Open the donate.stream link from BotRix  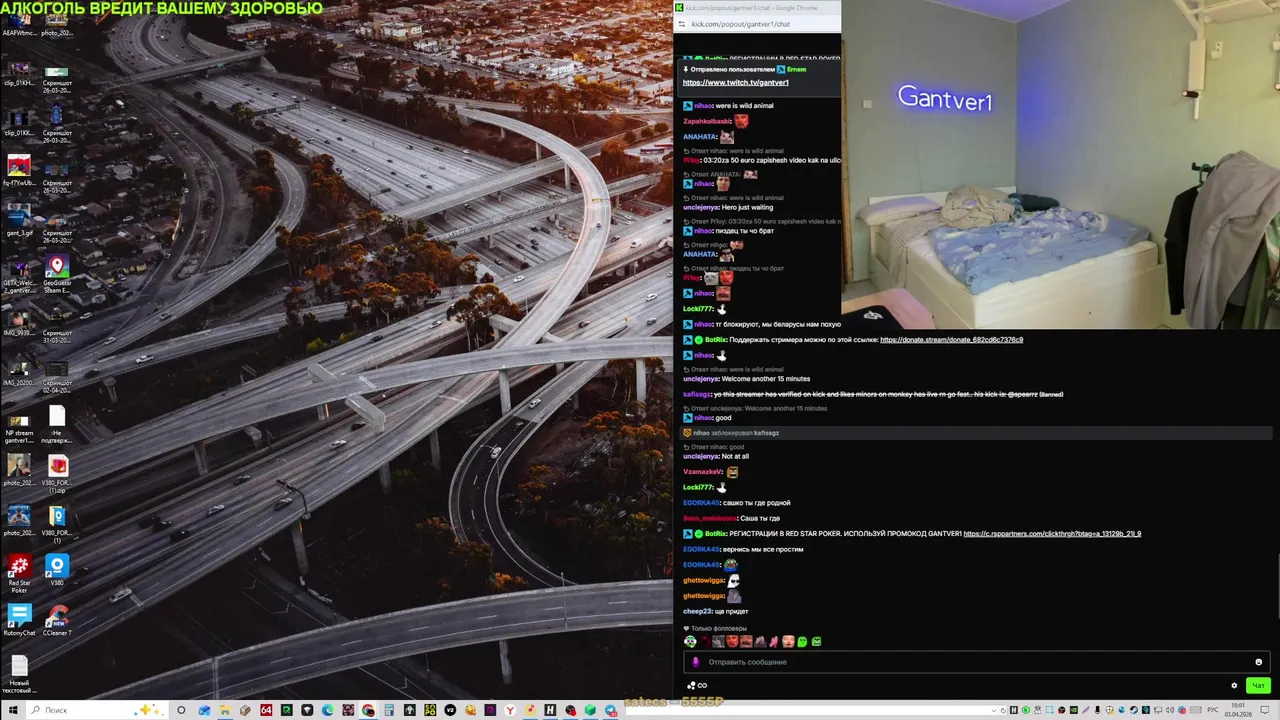point(951,340)
